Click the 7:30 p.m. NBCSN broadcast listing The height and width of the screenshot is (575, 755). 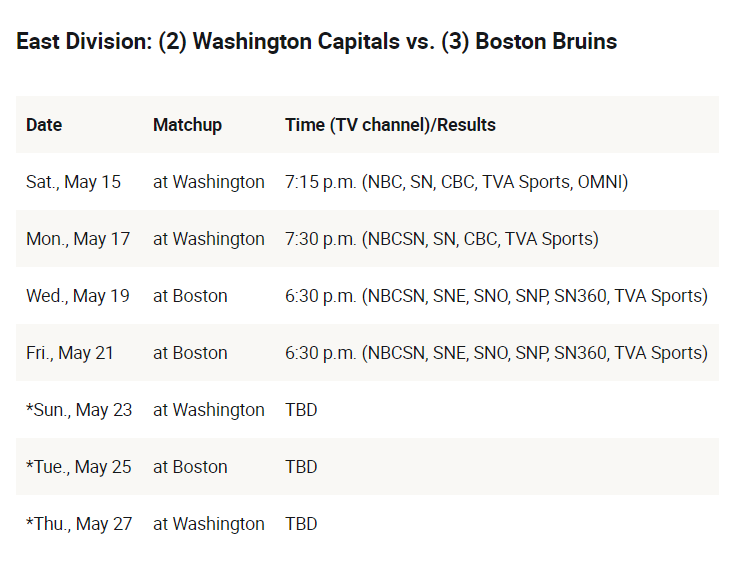coord(442,239)
